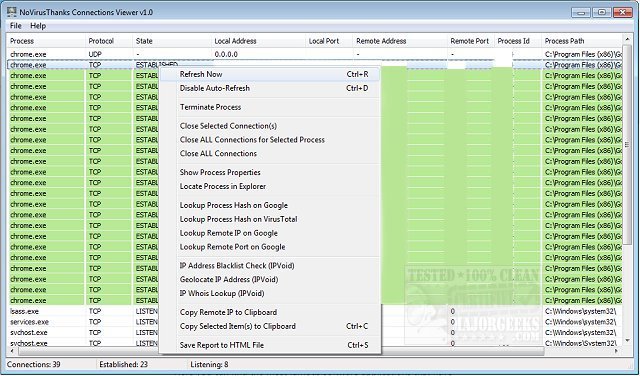Choose Locate Process in Explorer
The height and width of the screenshot is (376, 640).
pyautogui.click(x=269, y=186)
